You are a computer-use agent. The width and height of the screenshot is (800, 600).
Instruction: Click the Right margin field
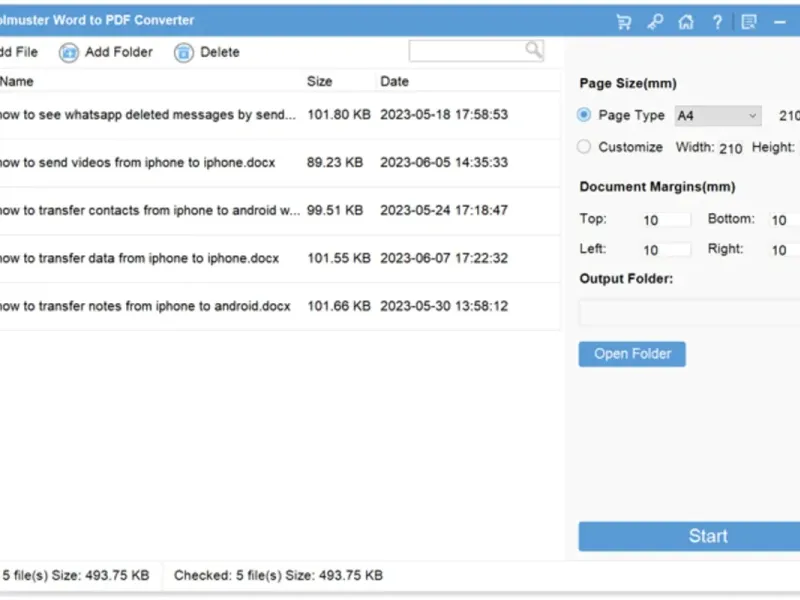pyautogui.click(x=785, y=250)
